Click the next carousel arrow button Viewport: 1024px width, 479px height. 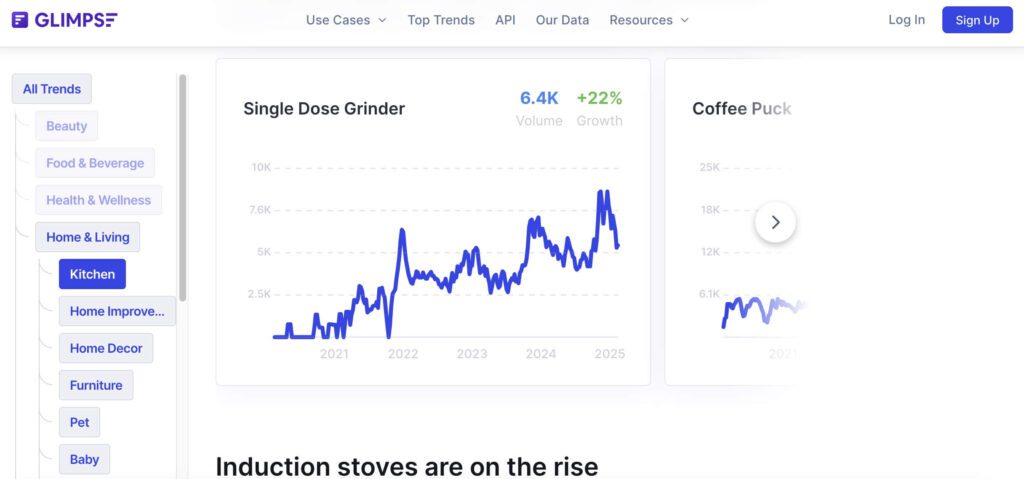pos(775,222)
